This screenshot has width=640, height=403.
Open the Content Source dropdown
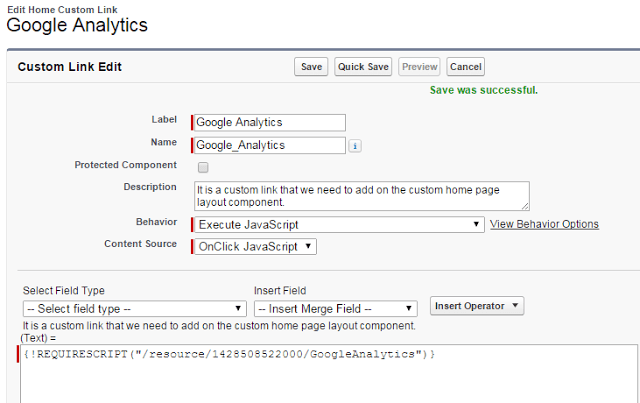tap(255, 247)
